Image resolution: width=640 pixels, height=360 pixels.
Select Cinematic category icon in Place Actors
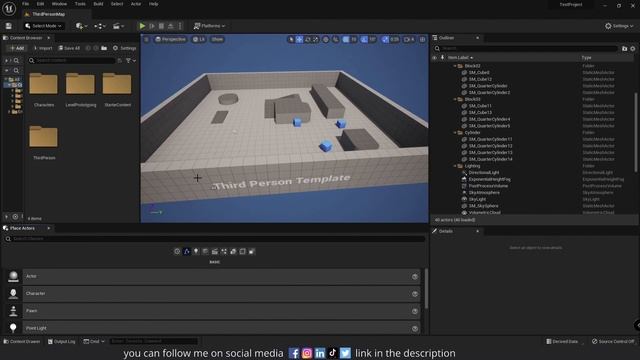[215, 251]
